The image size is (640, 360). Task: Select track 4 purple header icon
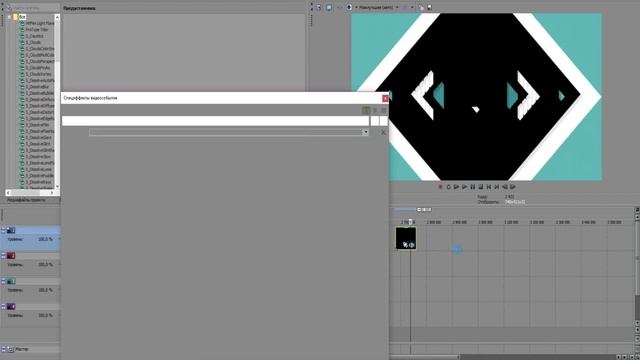tap(11, 307)
